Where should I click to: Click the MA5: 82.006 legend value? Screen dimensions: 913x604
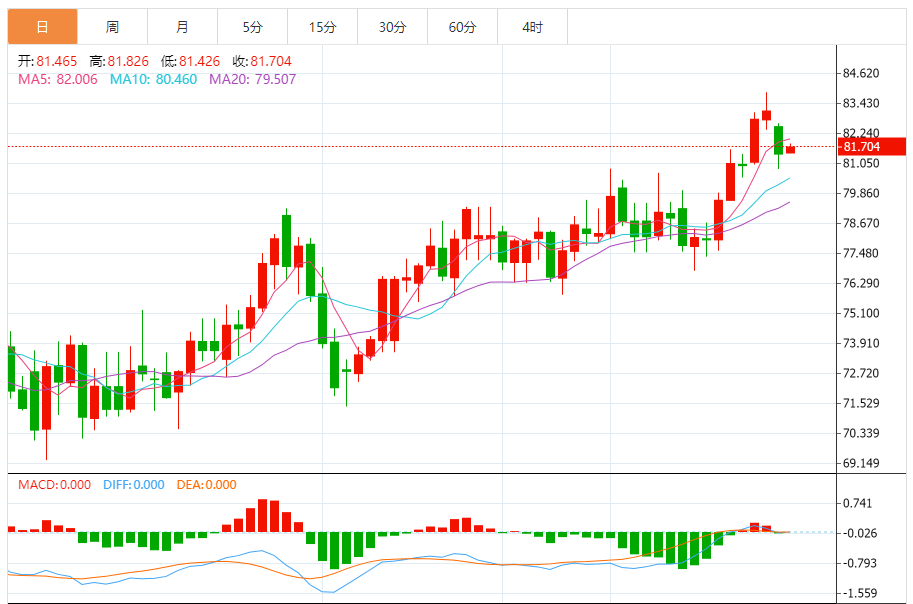(x=58, y=79)
